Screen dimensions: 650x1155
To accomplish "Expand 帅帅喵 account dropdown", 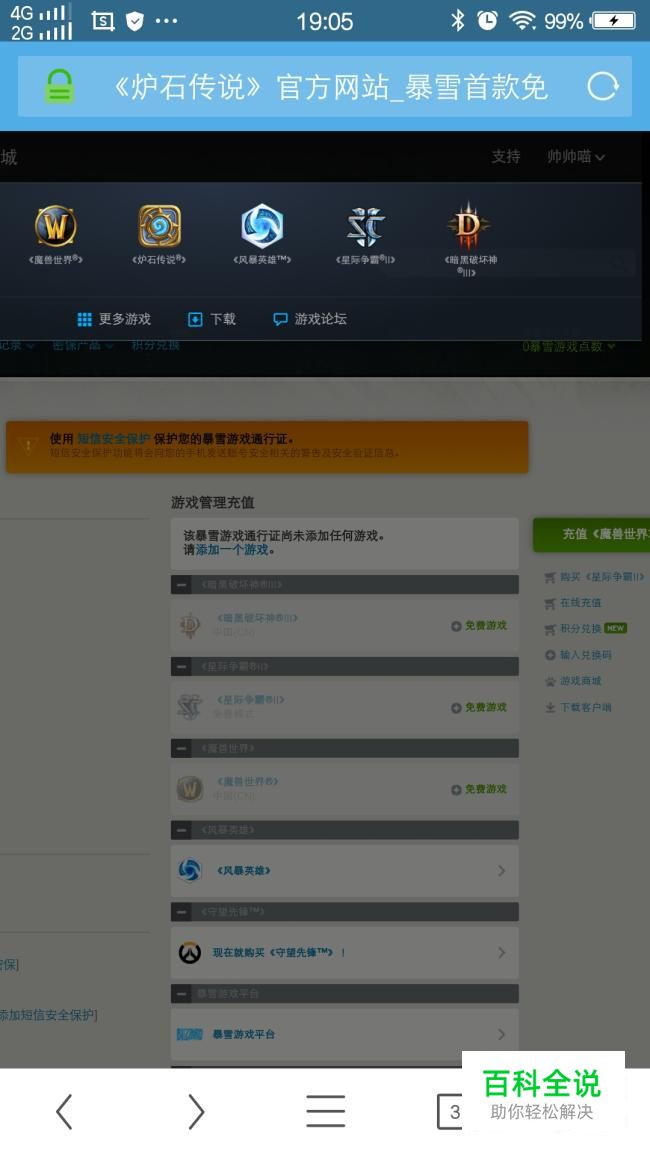I will click(576, 156).
